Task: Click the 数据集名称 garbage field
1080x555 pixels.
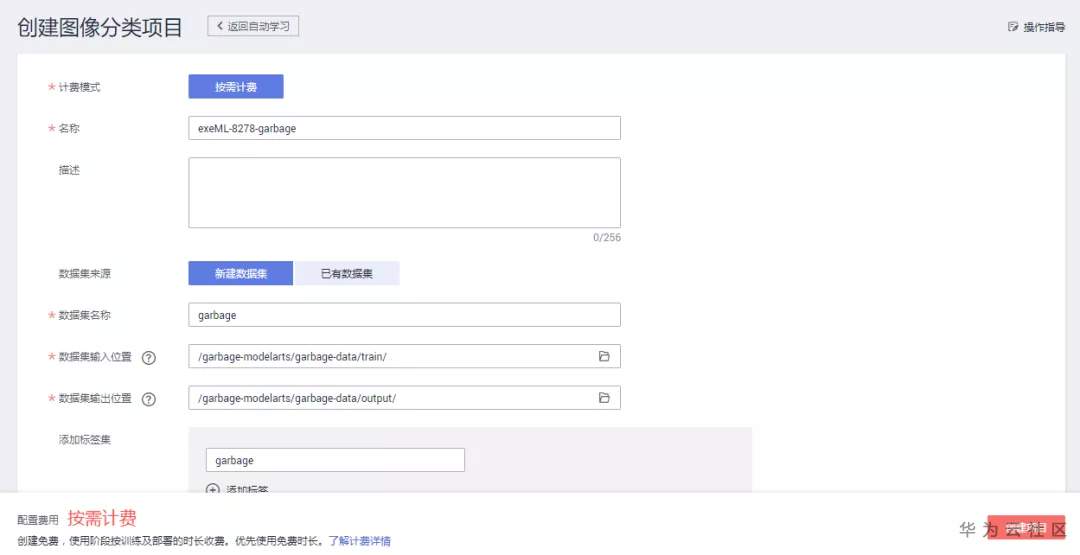Action: point(404,315)
